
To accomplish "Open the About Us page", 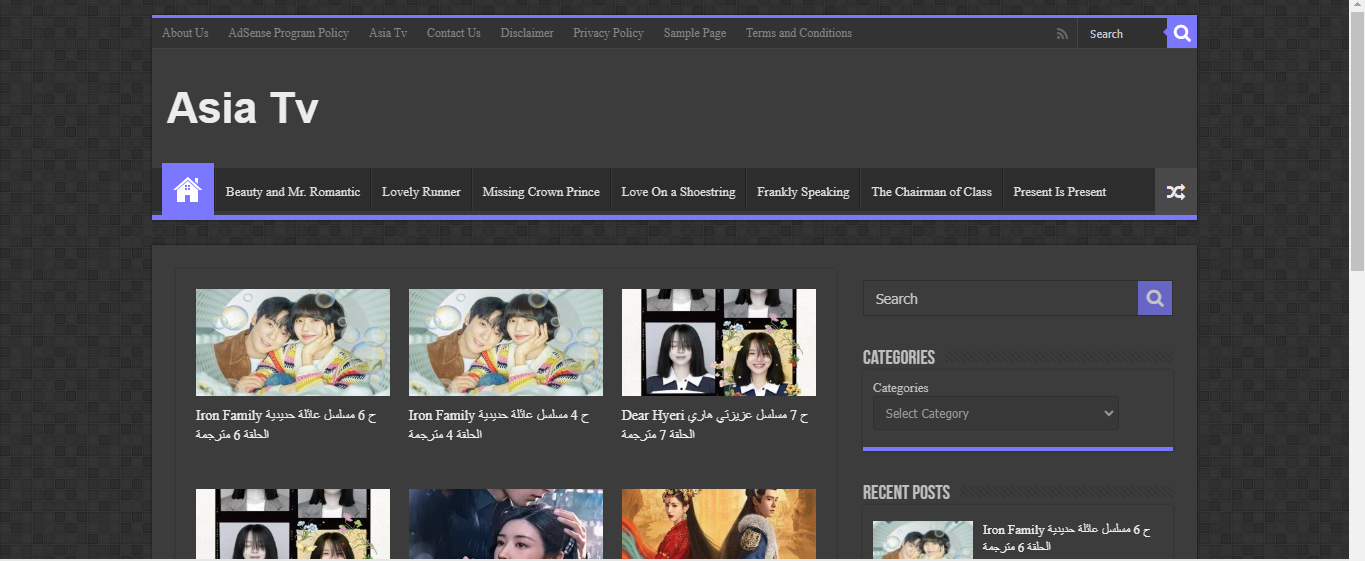I will pyautogui.click(x=185, y=33).
